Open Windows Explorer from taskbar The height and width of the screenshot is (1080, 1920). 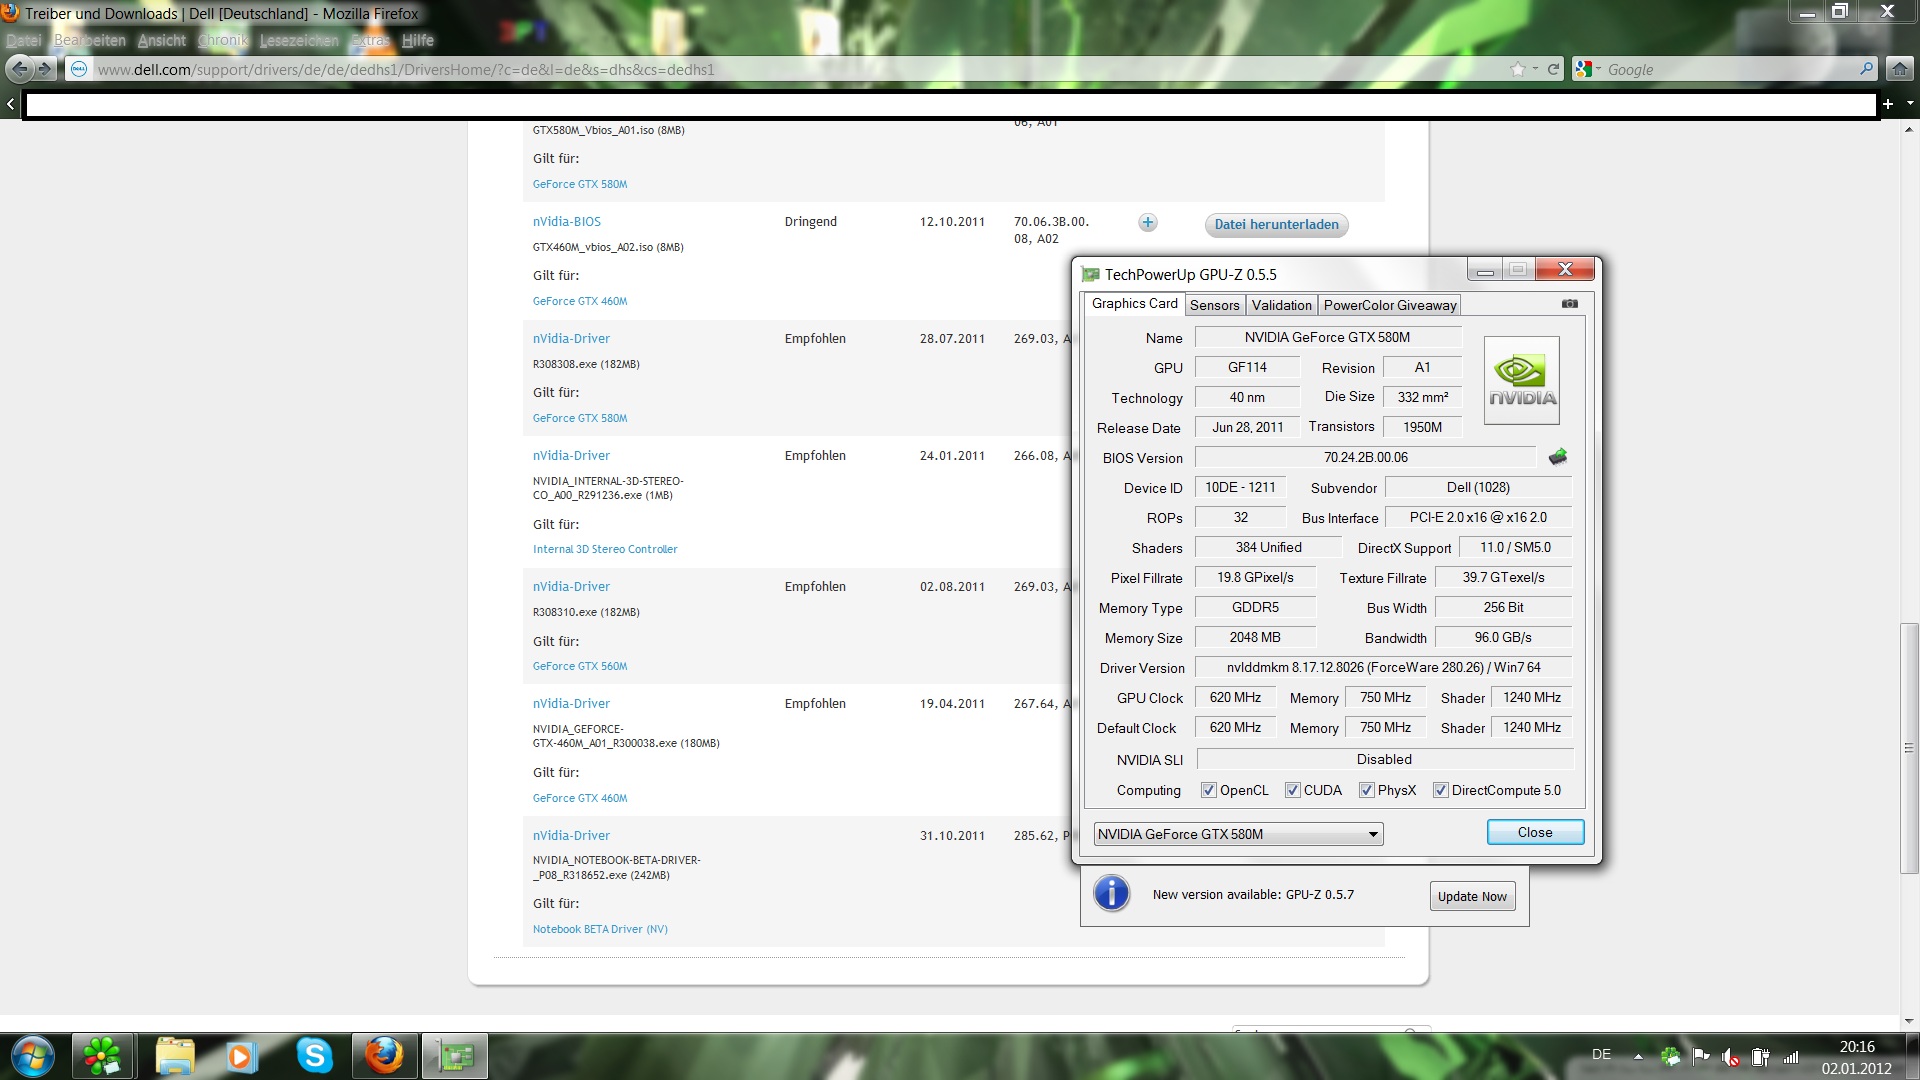pos(175,1056)
